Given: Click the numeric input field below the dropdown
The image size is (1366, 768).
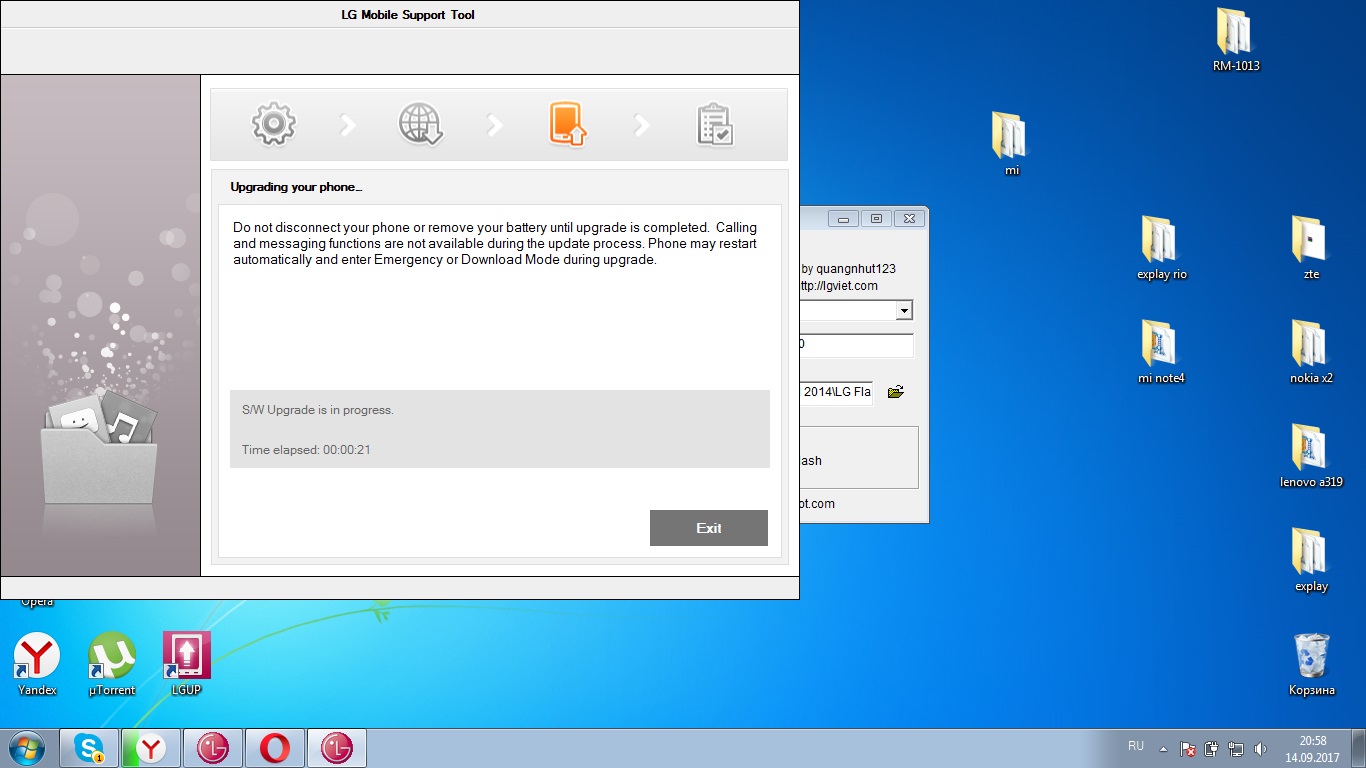Looking at the screenshot, I should coord(856,345).
